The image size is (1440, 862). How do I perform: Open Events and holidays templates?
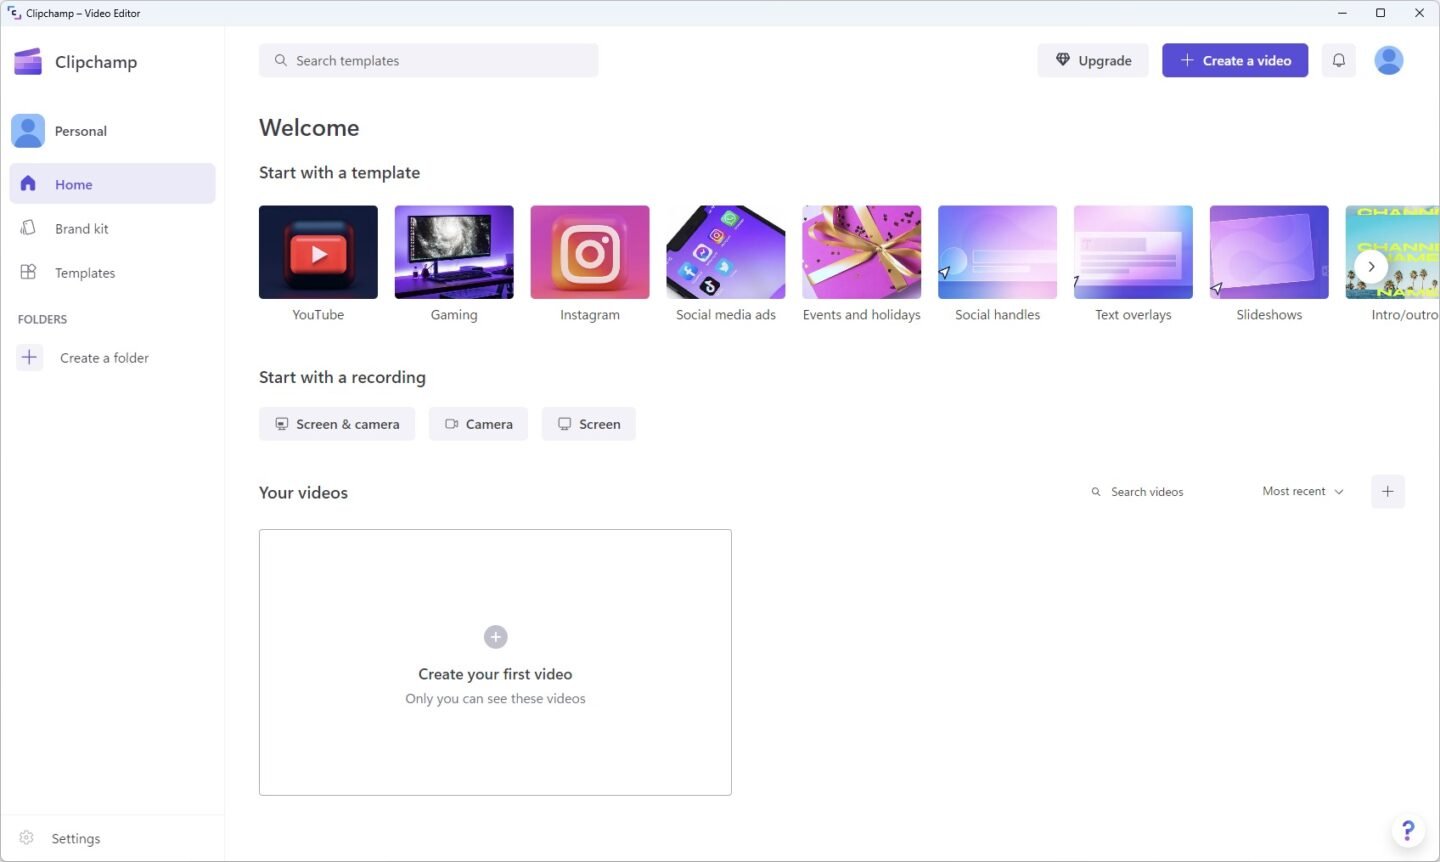[x=862, y=252]
